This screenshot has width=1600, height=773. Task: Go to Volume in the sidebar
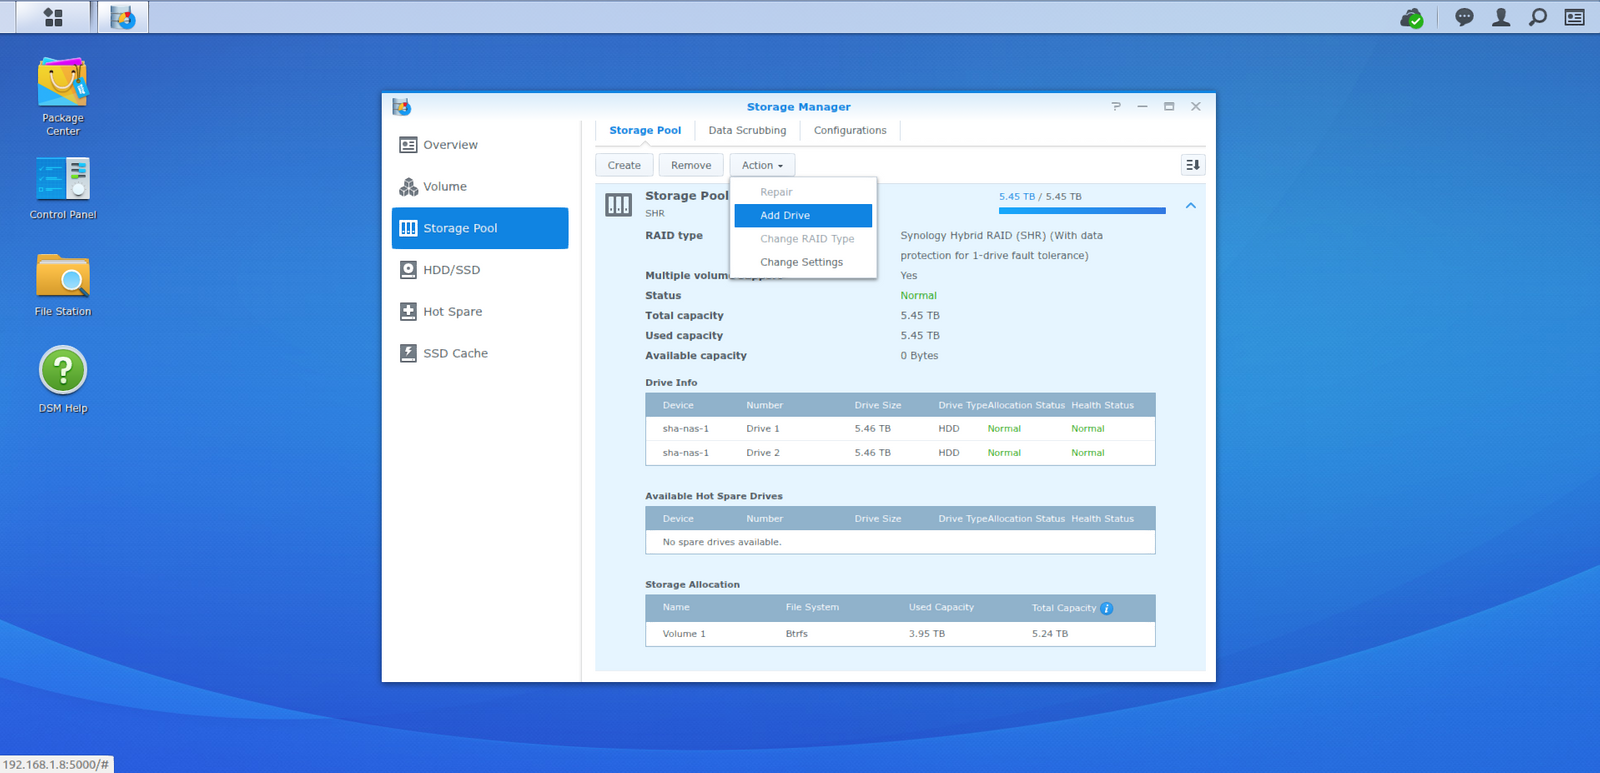tap(480, 187)
